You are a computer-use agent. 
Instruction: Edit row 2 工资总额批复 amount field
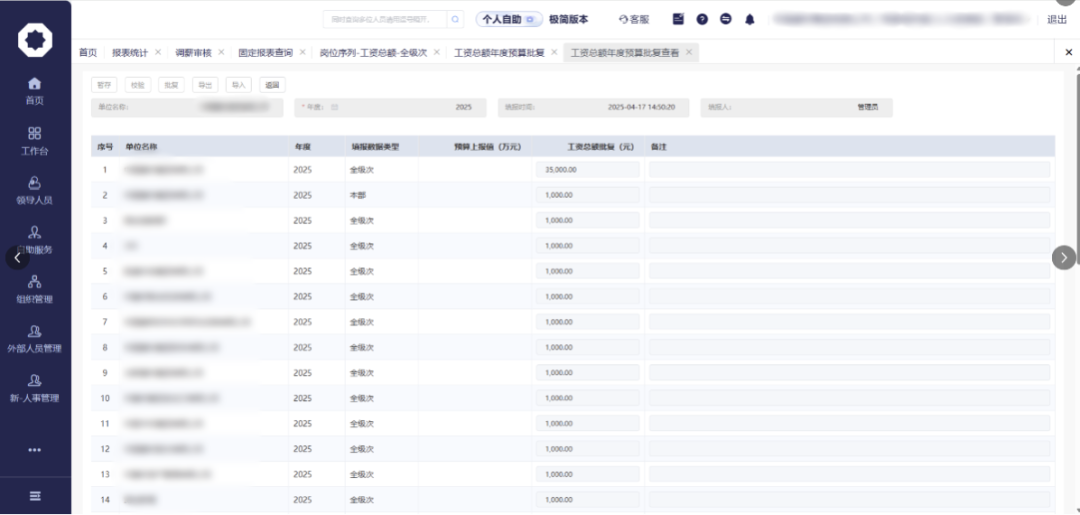(x=588, y=195)
